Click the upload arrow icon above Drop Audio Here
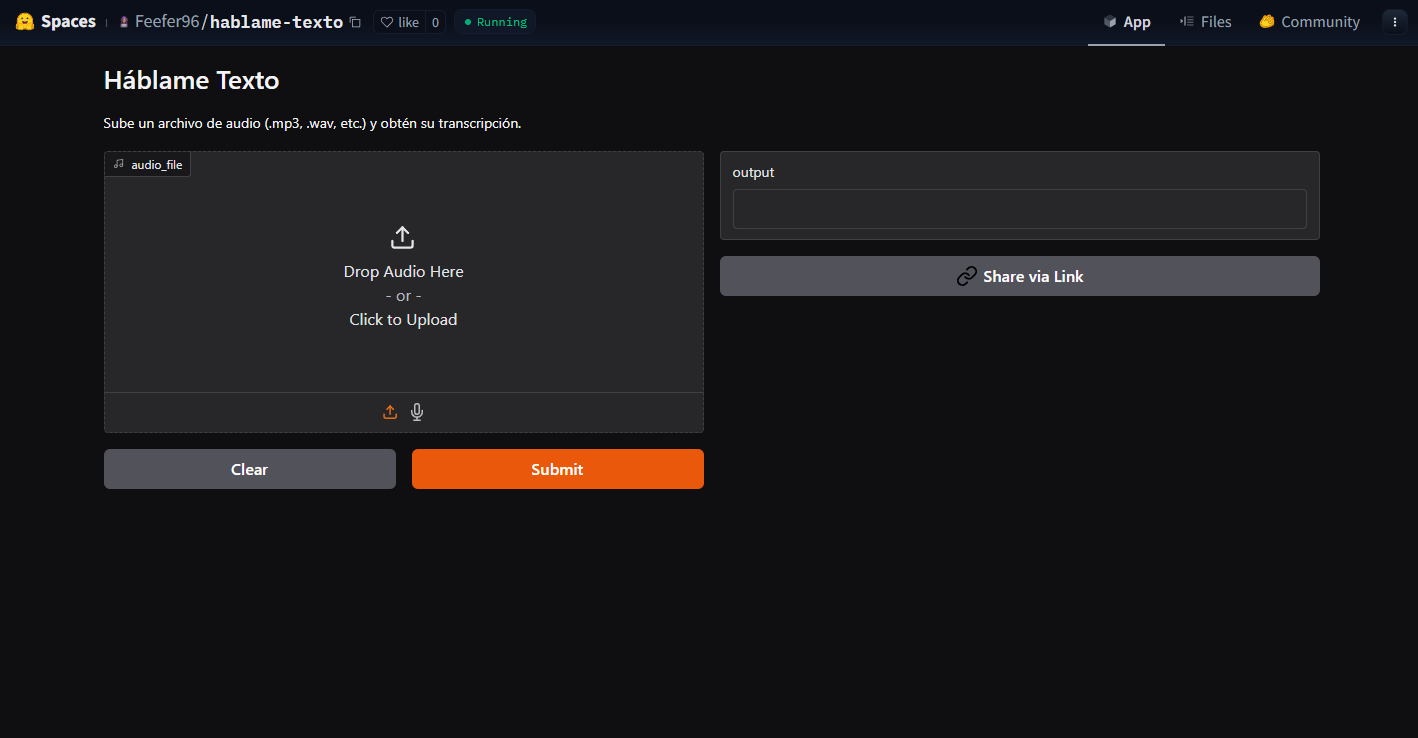Screen dimensions: 1418x738 click(x=402, y=238)
